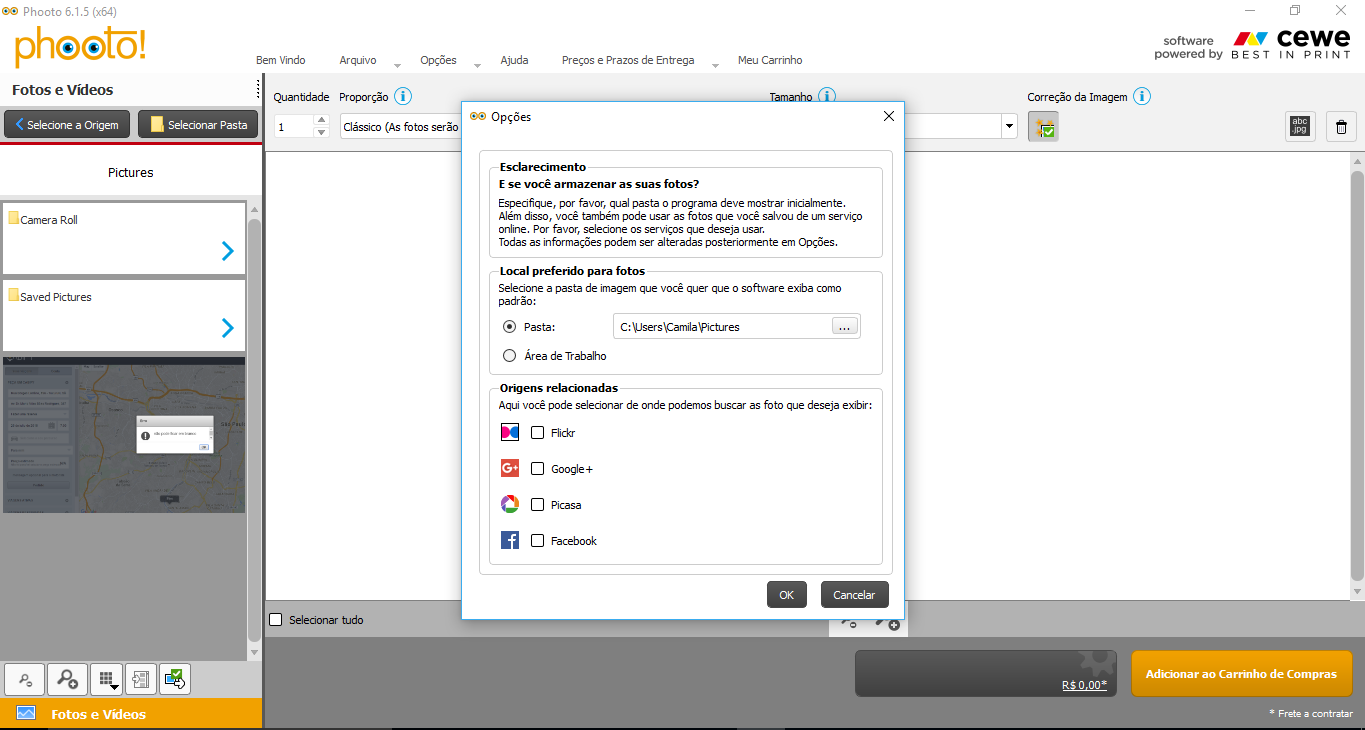This screenshot has height=730, width=1365.
Task: Click the browse button beside folder path
Action: pos(844,327)
